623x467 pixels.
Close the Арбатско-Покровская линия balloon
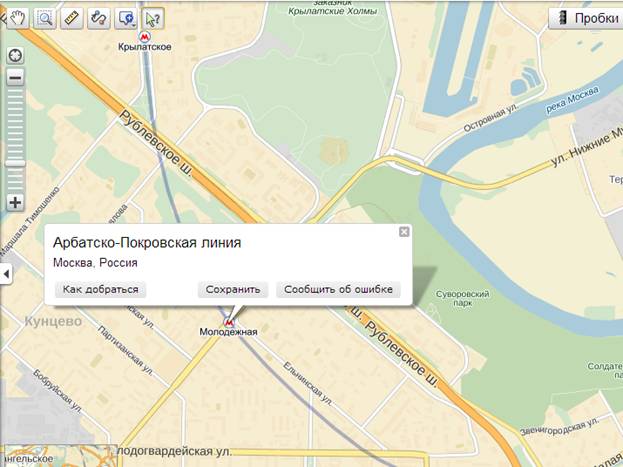404,232
